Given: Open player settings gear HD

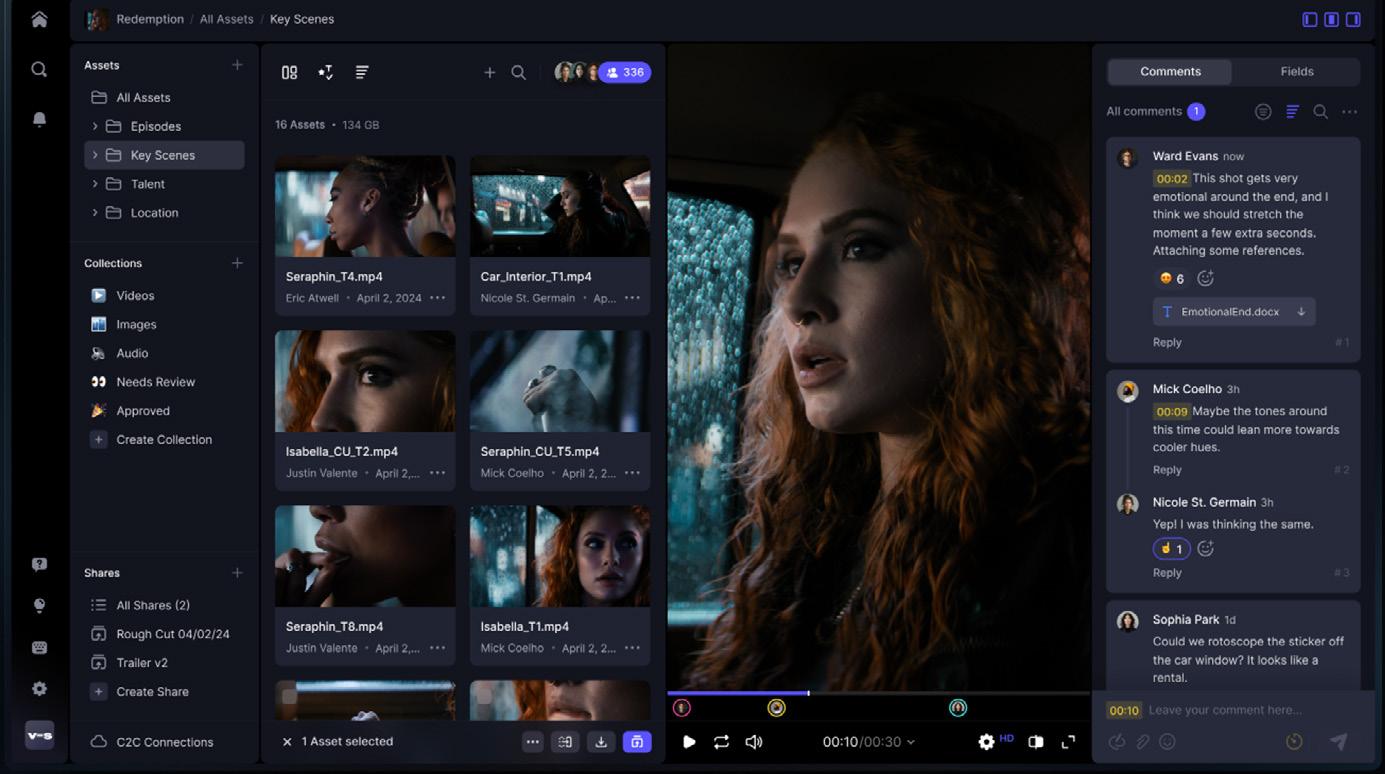Looking at the screenshot, I should pos(986,742).
